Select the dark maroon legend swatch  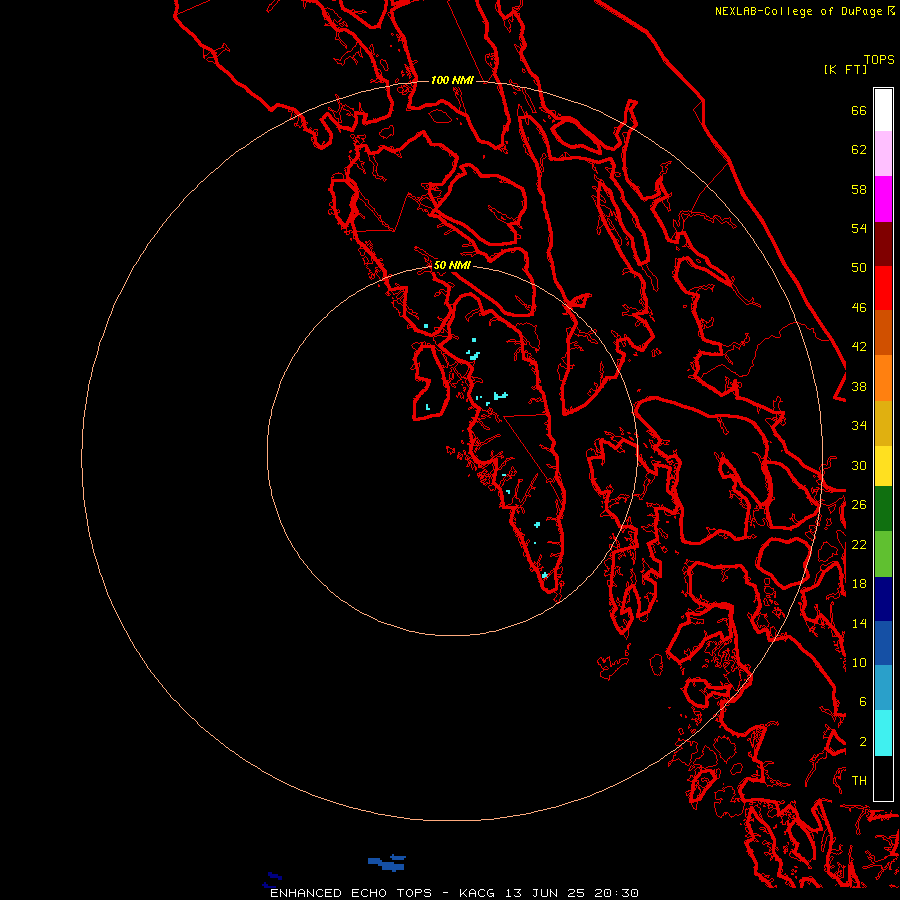pos(883,244)
